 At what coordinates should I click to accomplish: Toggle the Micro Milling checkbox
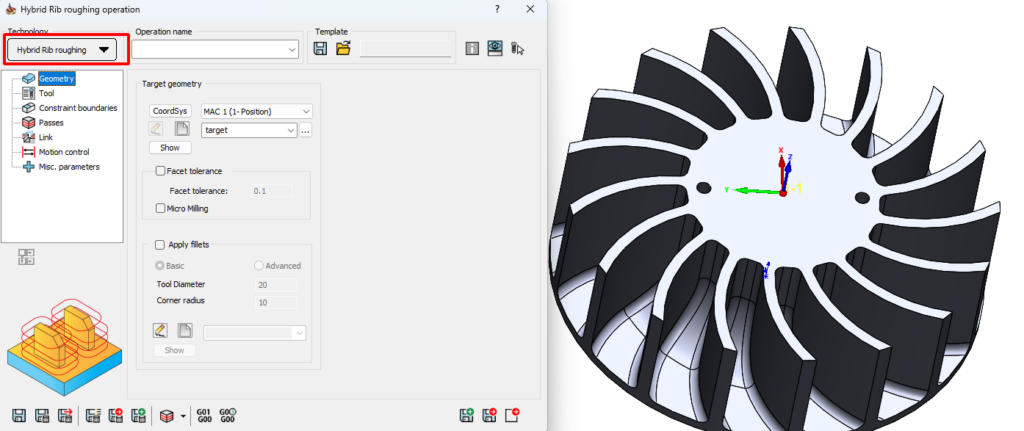point(160,208)
